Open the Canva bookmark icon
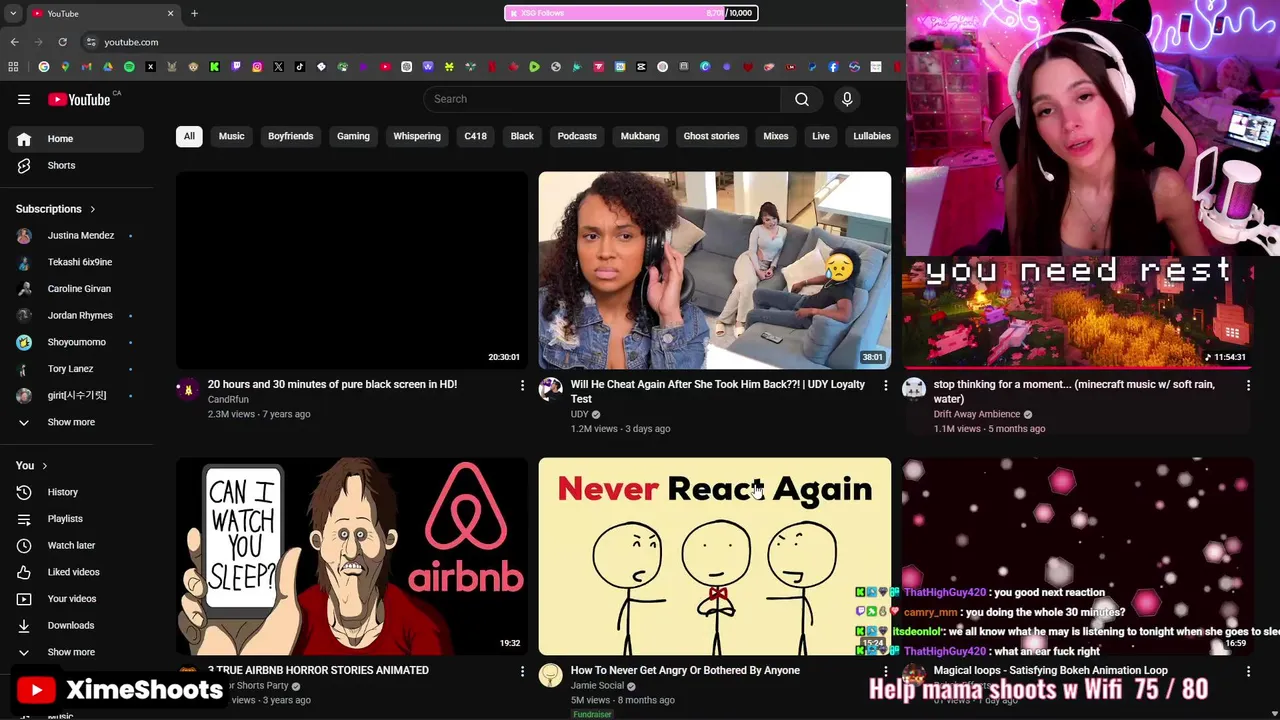Image resolution: width=1280 pixels, height=720 pixels. pyautogui.click(x=705, y=67)
